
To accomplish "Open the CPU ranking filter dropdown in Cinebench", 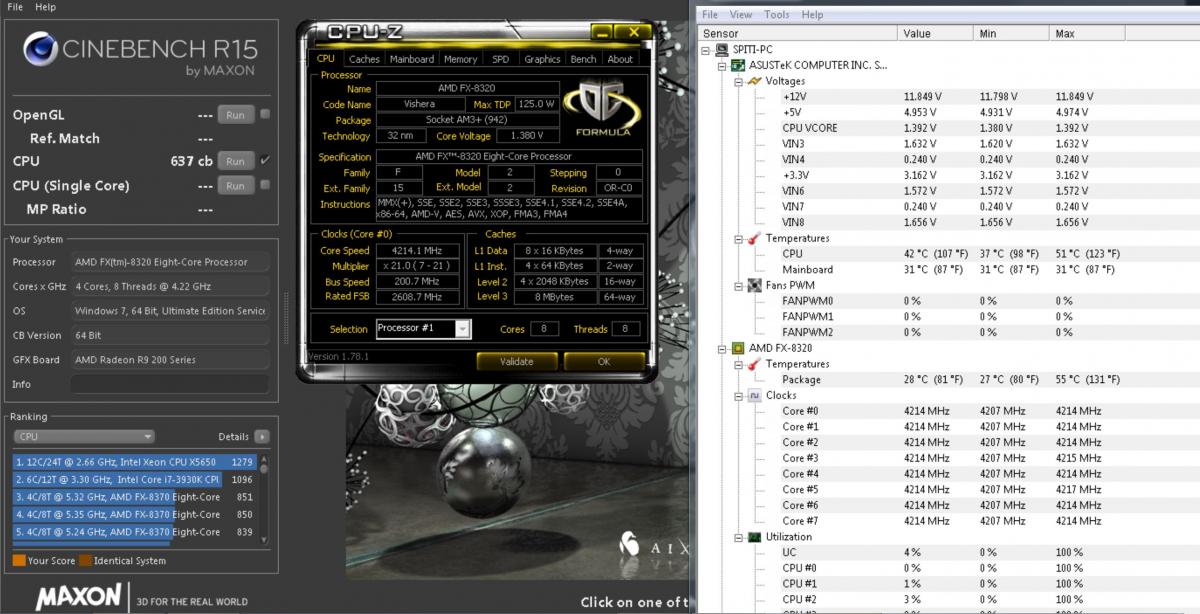I will [x=84, y=437].
